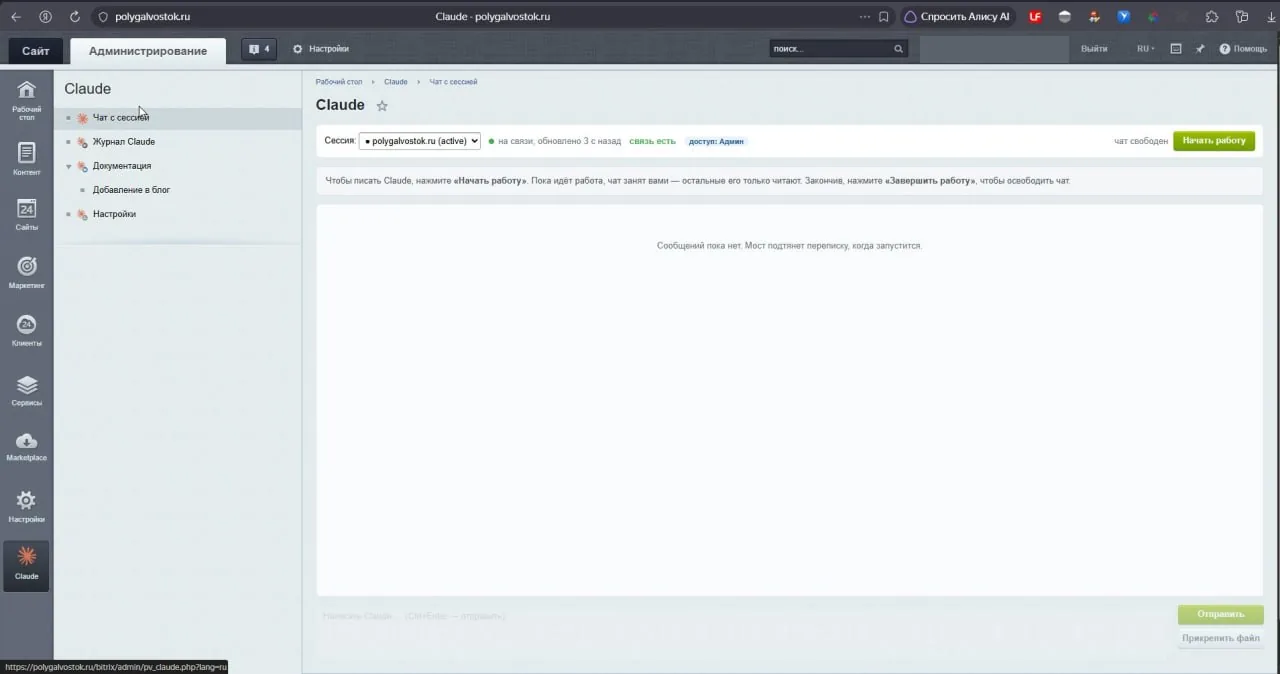Click the Claude heading in left panel
The height and width of the screenshot is (674, 1280).
pos(88,89)
